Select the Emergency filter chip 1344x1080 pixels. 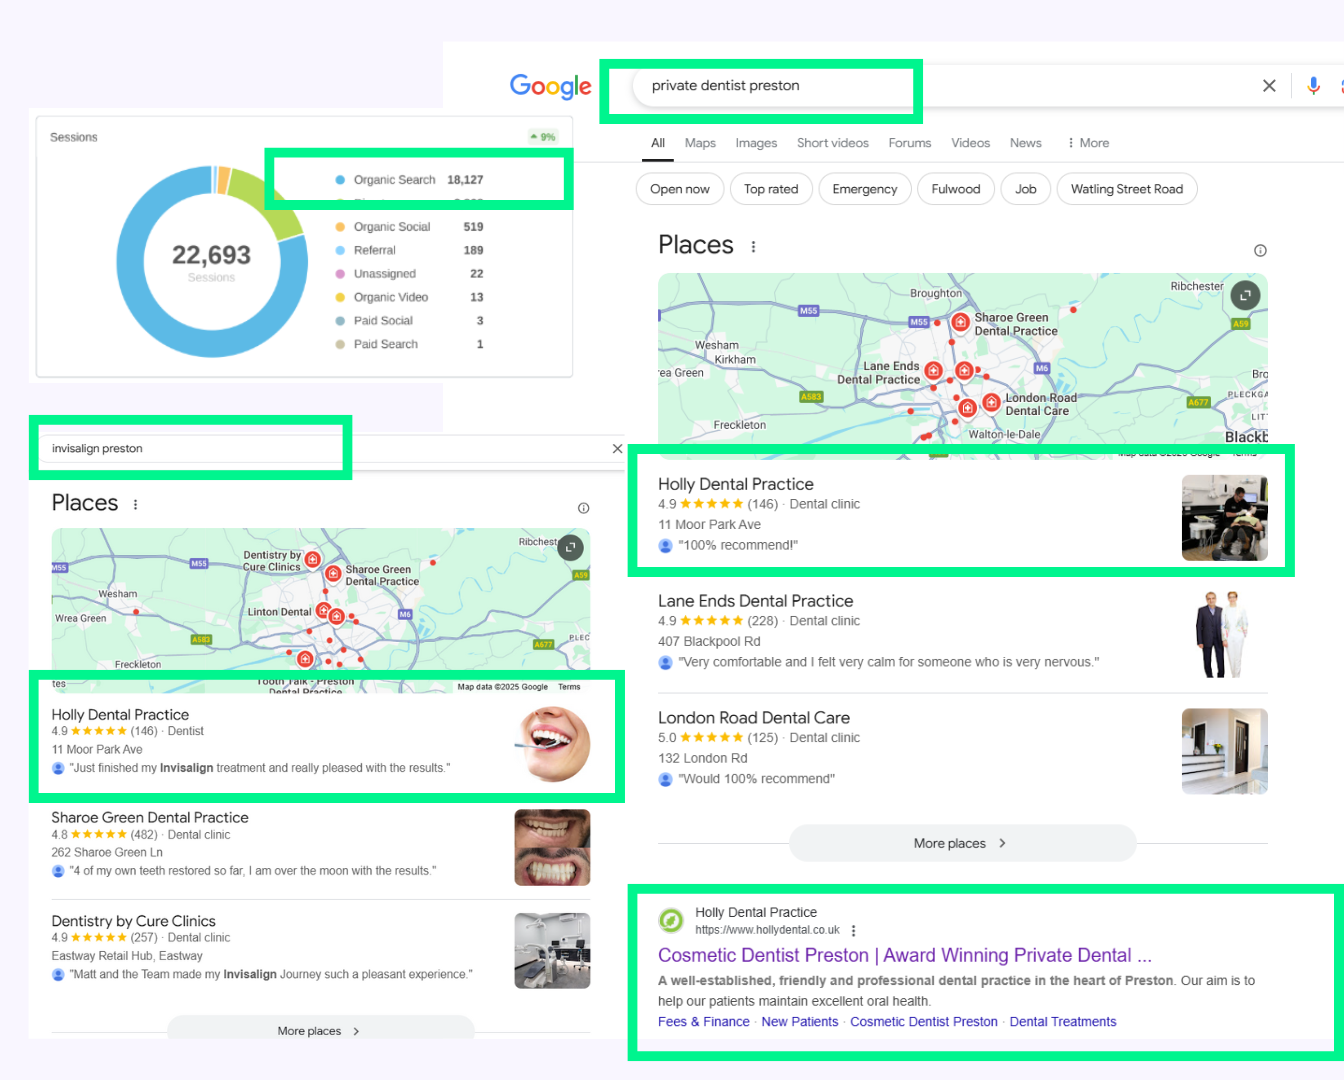point(864,189)
